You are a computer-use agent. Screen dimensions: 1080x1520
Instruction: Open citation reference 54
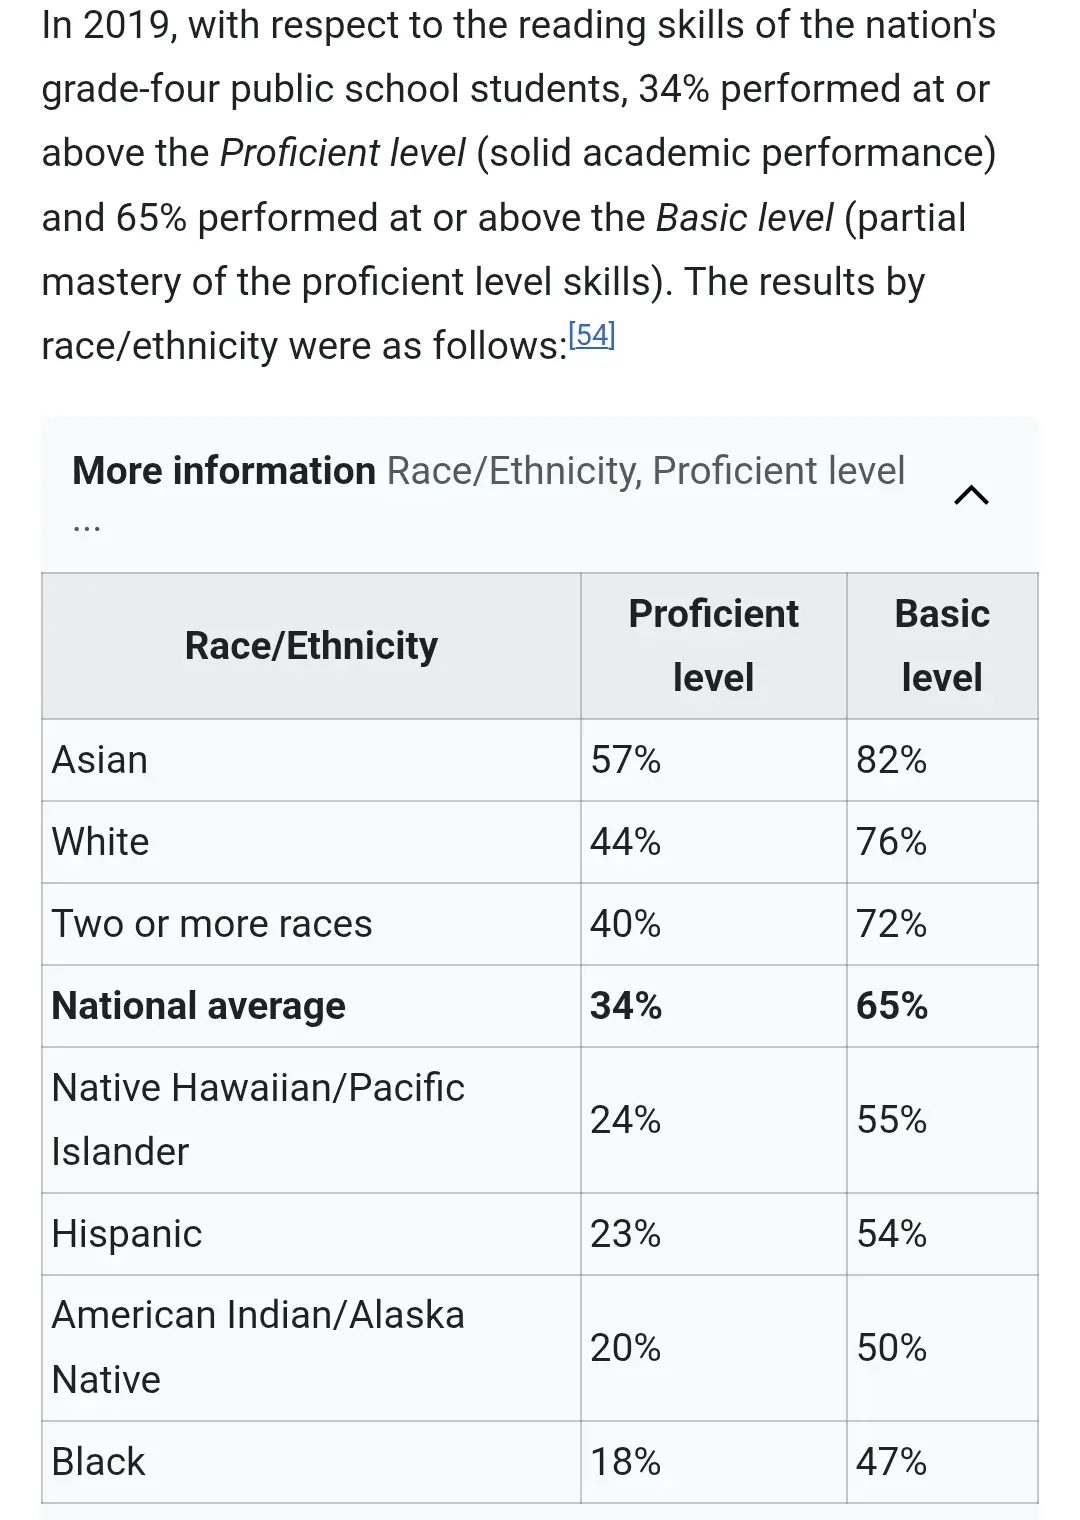pyautogui.click(x=591, y=335)
